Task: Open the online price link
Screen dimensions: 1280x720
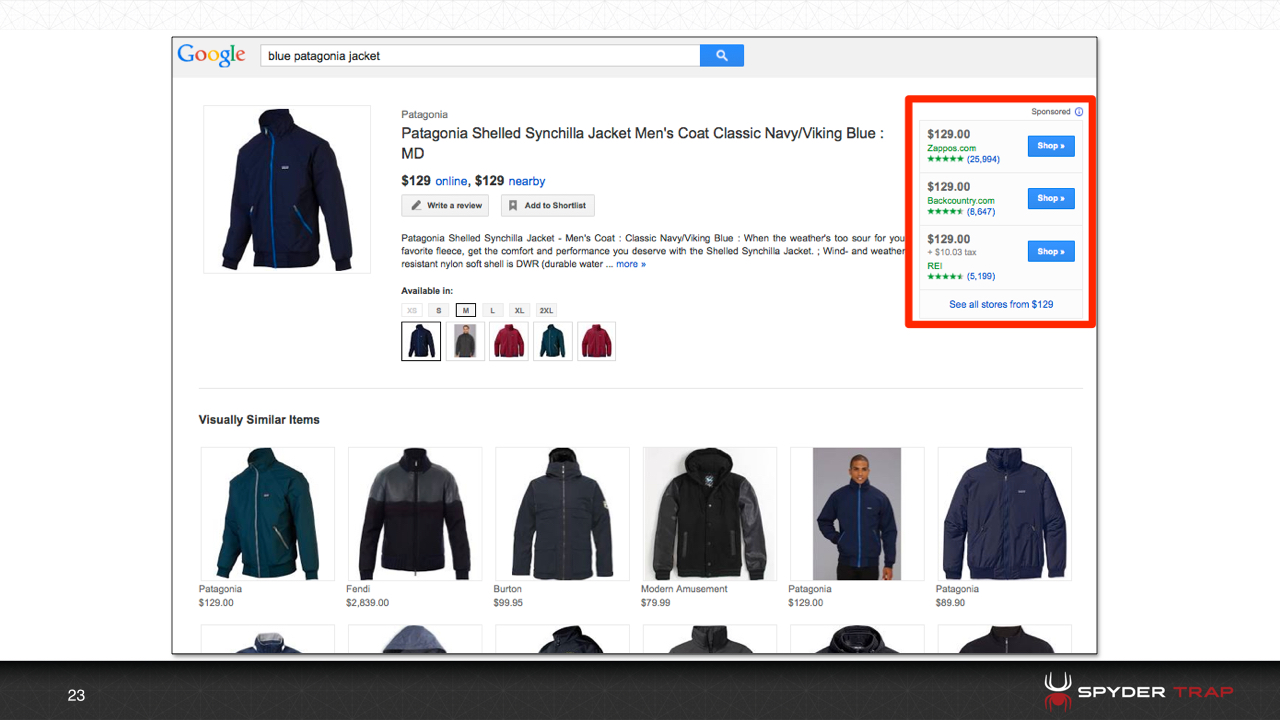Action: click(451, 181)
